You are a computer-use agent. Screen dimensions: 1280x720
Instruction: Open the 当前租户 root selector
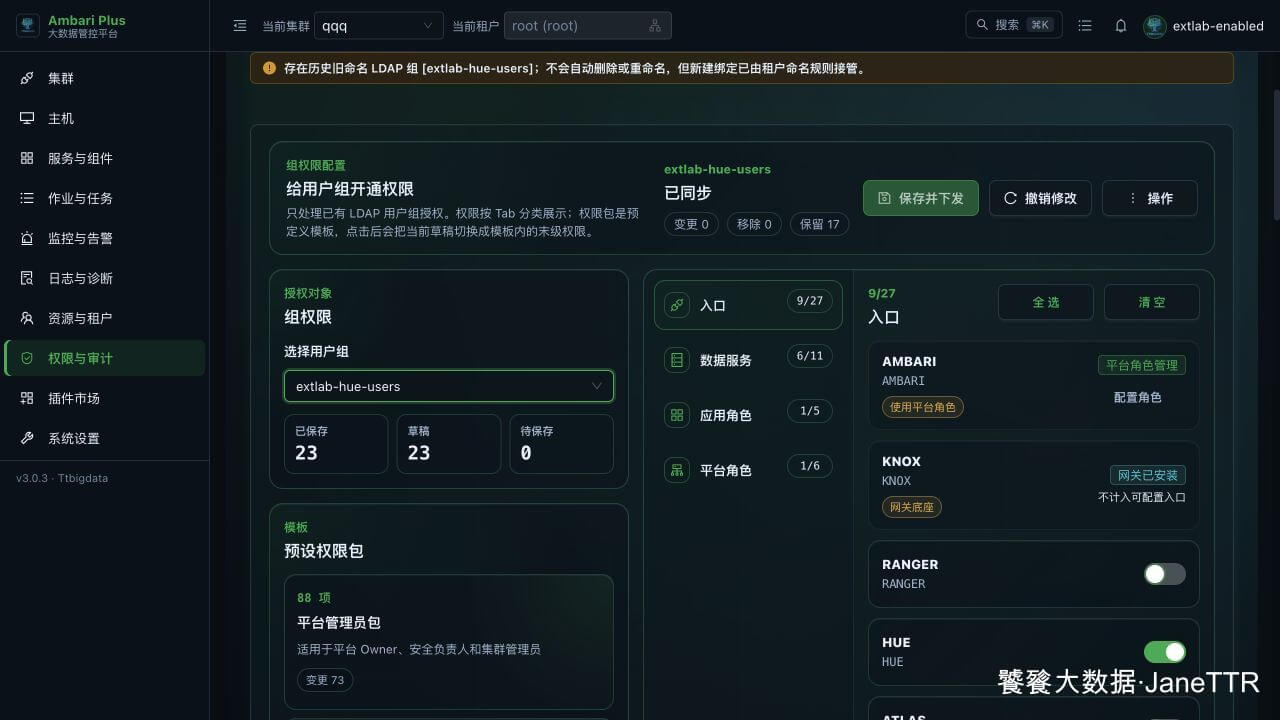588,26
